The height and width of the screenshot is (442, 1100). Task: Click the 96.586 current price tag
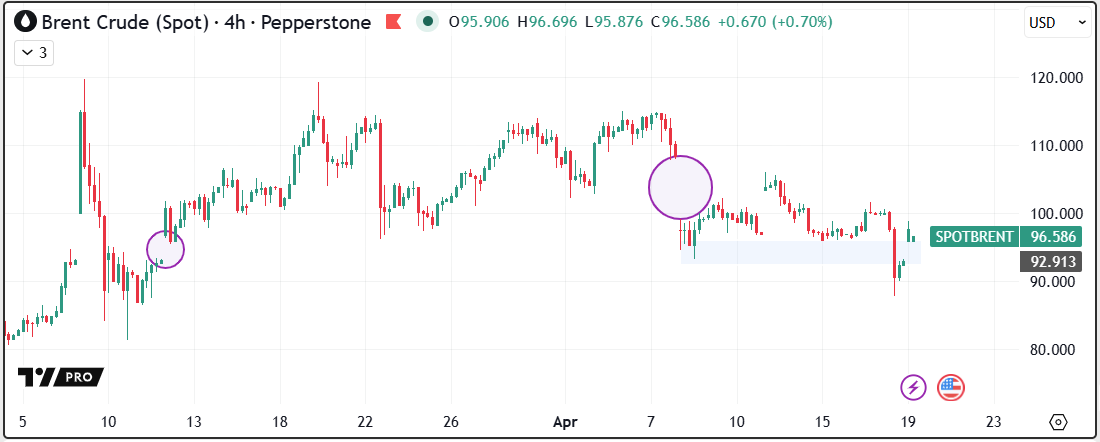[x=1052, y=237]
